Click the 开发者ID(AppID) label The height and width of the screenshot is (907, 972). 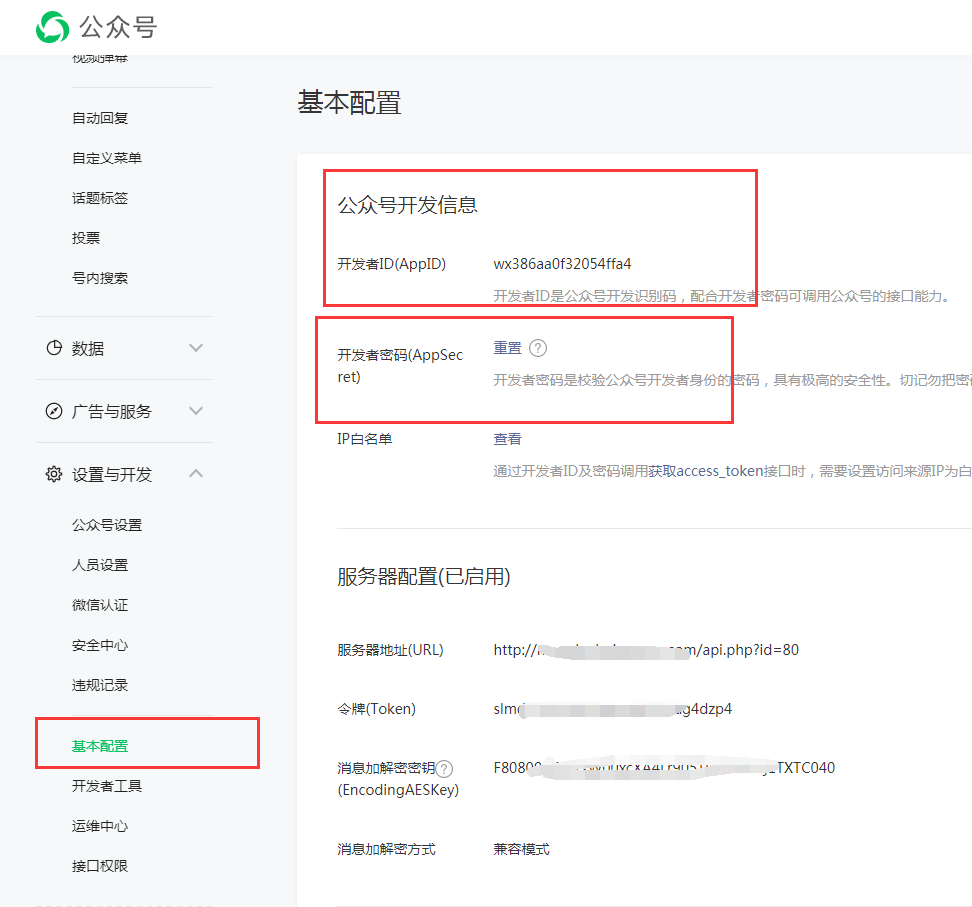tap(392, 264)
